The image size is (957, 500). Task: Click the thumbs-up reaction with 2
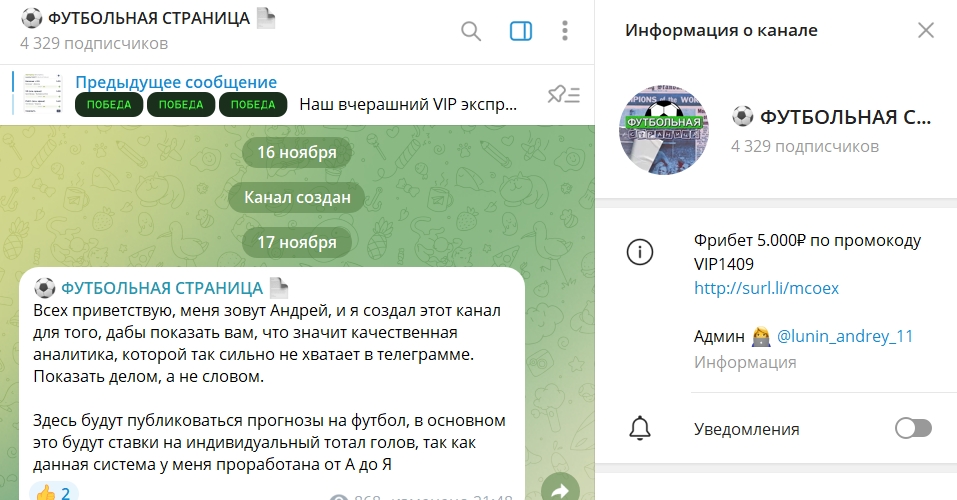[54, 491]
